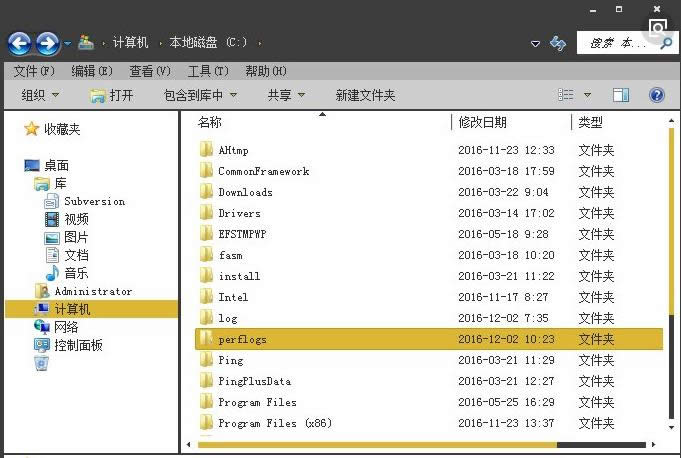Open the Downloads folder icon
The image size is (681, 458).
(x=206, y=192)
